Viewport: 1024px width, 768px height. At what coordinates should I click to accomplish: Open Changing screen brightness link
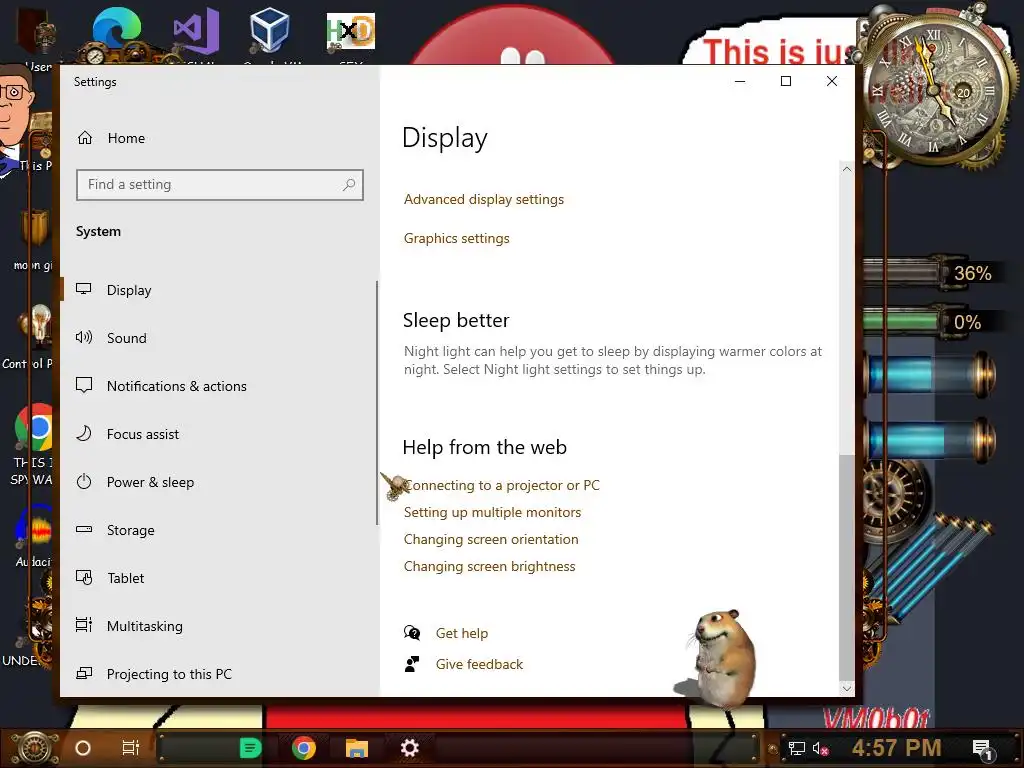coord(490,566)
